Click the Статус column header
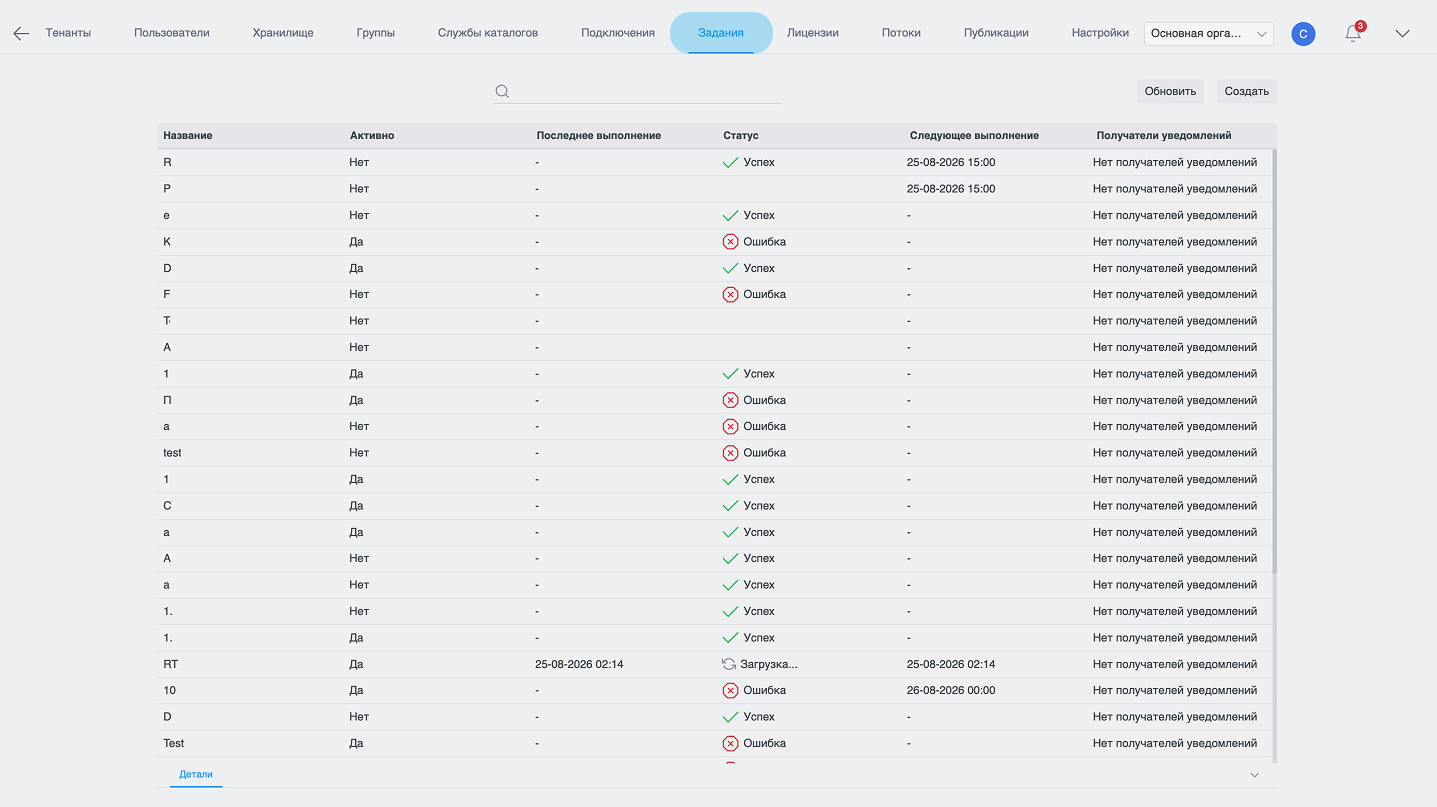The image size is (1437, 807). click(x=741, y=136)
